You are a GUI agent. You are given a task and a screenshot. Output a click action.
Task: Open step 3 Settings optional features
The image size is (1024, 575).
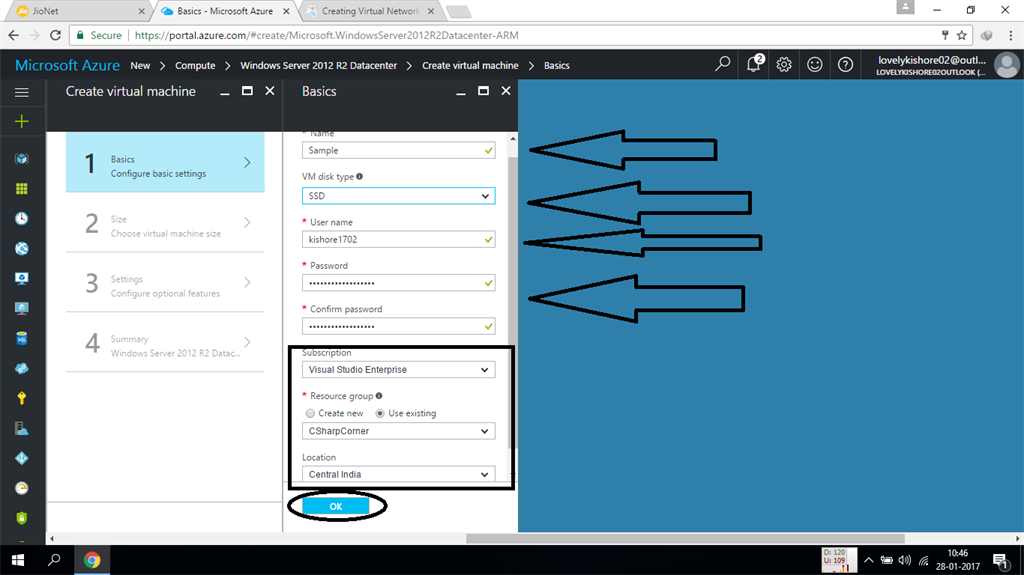(165, 282)
